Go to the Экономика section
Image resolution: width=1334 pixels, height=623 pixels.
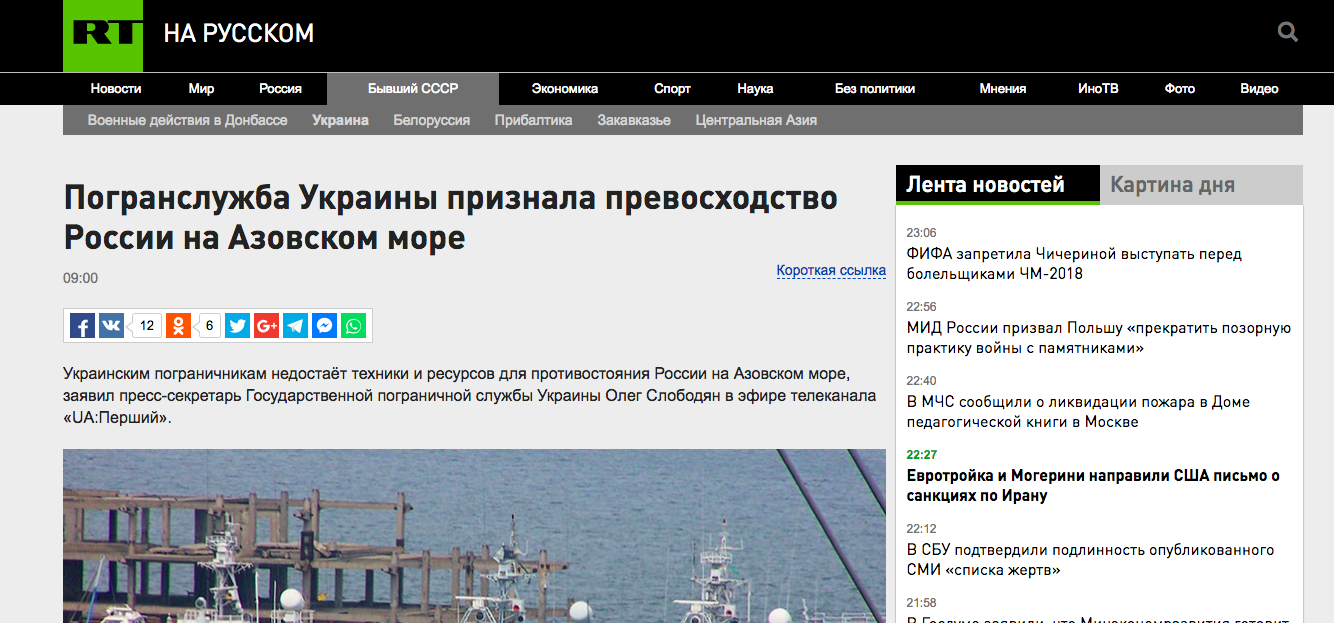coord(565,88)
